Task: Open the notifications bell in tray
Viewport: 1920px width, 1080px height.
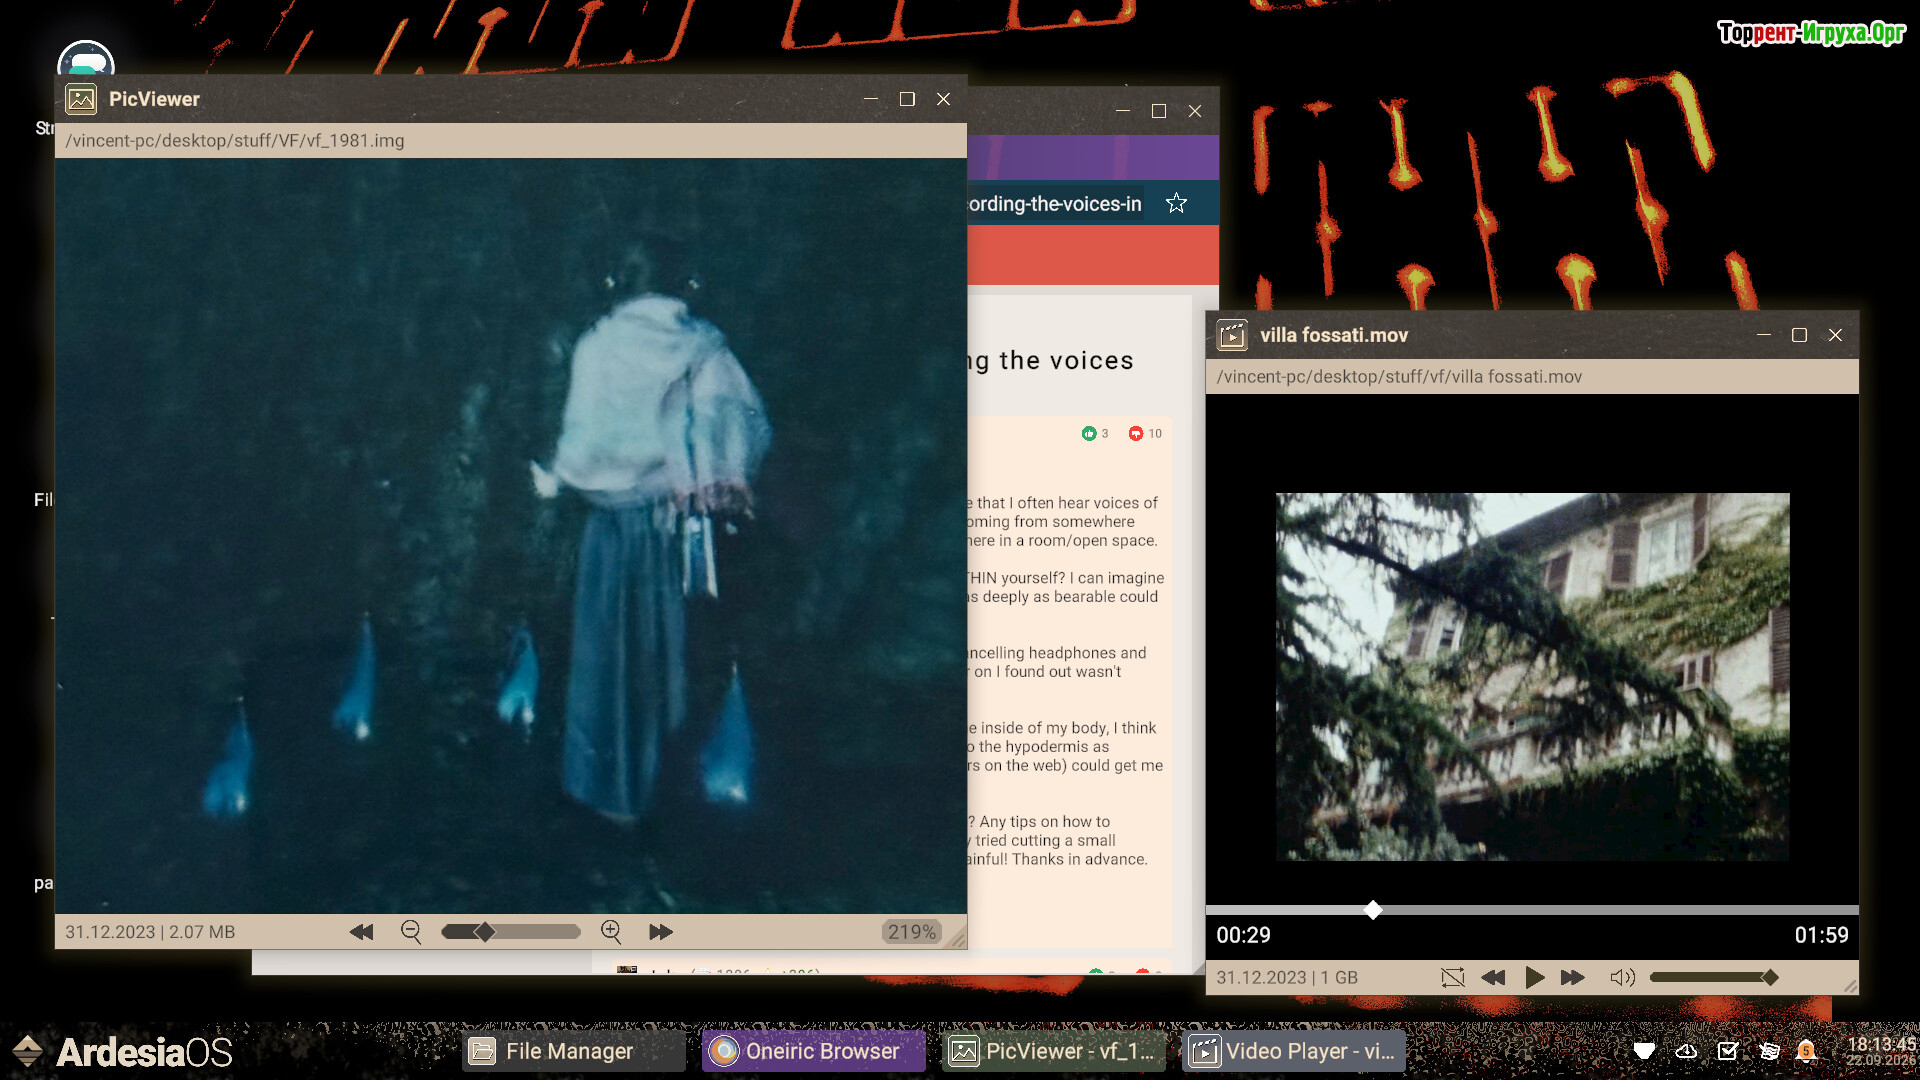Action: coord(1806,1051)
